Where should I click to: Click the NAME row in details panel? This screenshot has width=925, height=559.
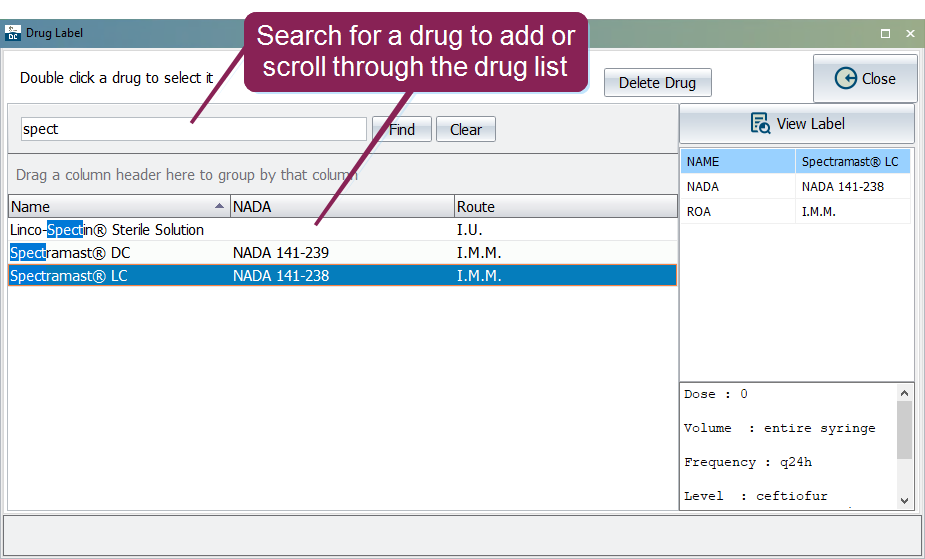click(x=796, y=162)
